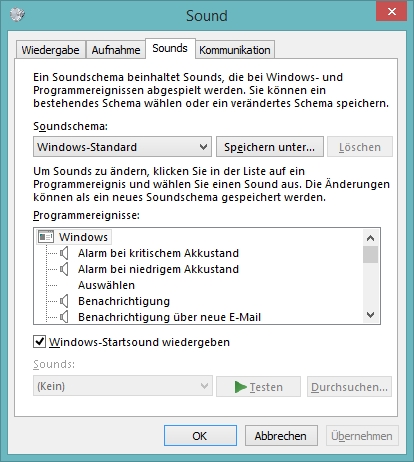
Task: Select the Auswählen event
Action: pyautogui.click(x=106, y=285)
